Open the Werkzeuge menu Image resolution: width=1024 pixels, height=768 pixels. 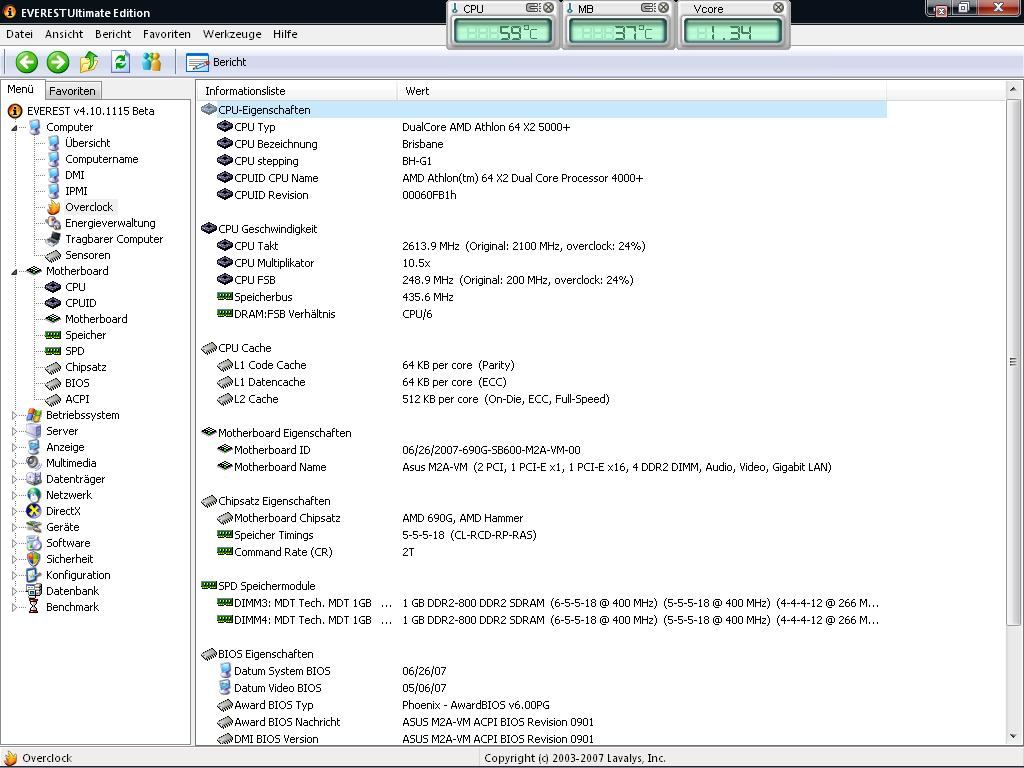point(232,34)
